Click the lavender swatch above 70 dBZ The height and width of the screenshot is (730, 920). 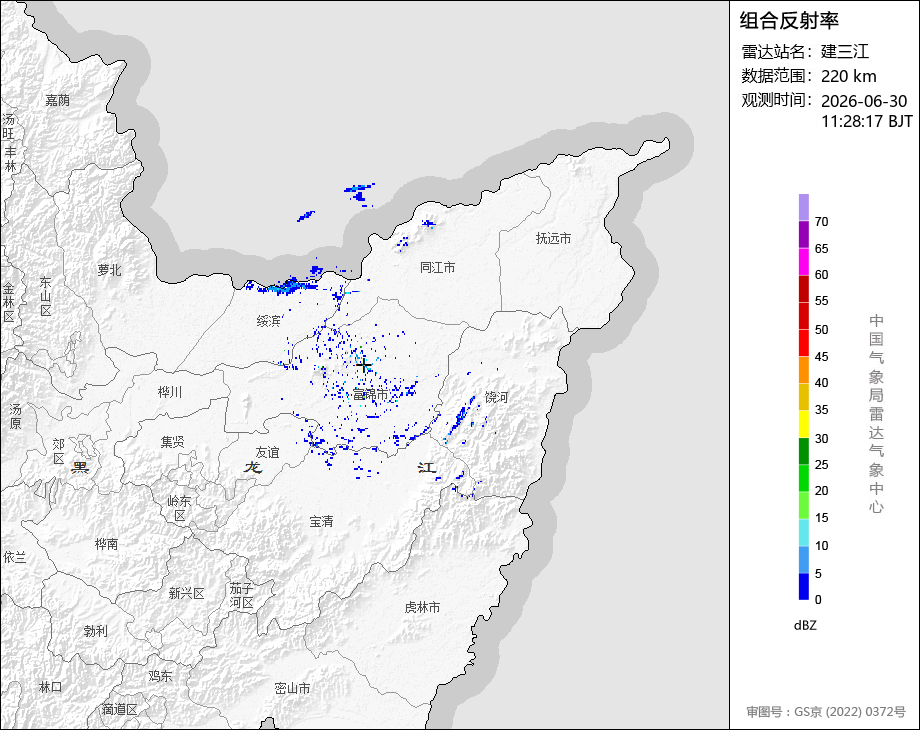[804, 207]
